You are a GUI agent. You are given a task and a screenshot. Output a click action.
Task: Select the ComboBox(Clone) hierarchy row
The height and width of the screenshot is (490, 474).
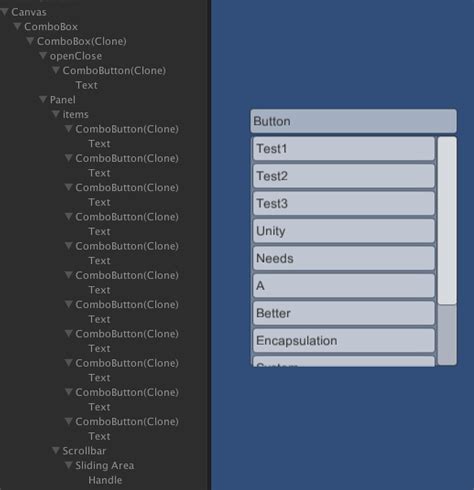tap(82, 41)
